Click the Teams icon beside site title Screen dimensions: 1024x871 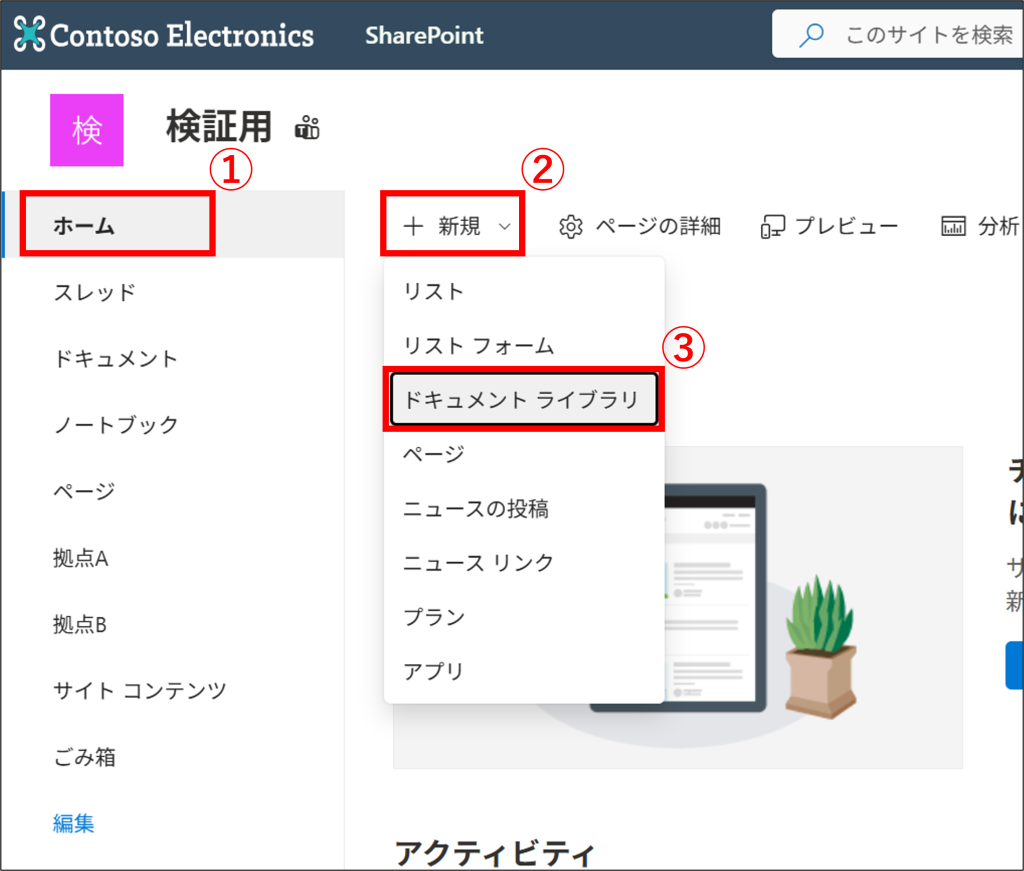click(307, 128)
